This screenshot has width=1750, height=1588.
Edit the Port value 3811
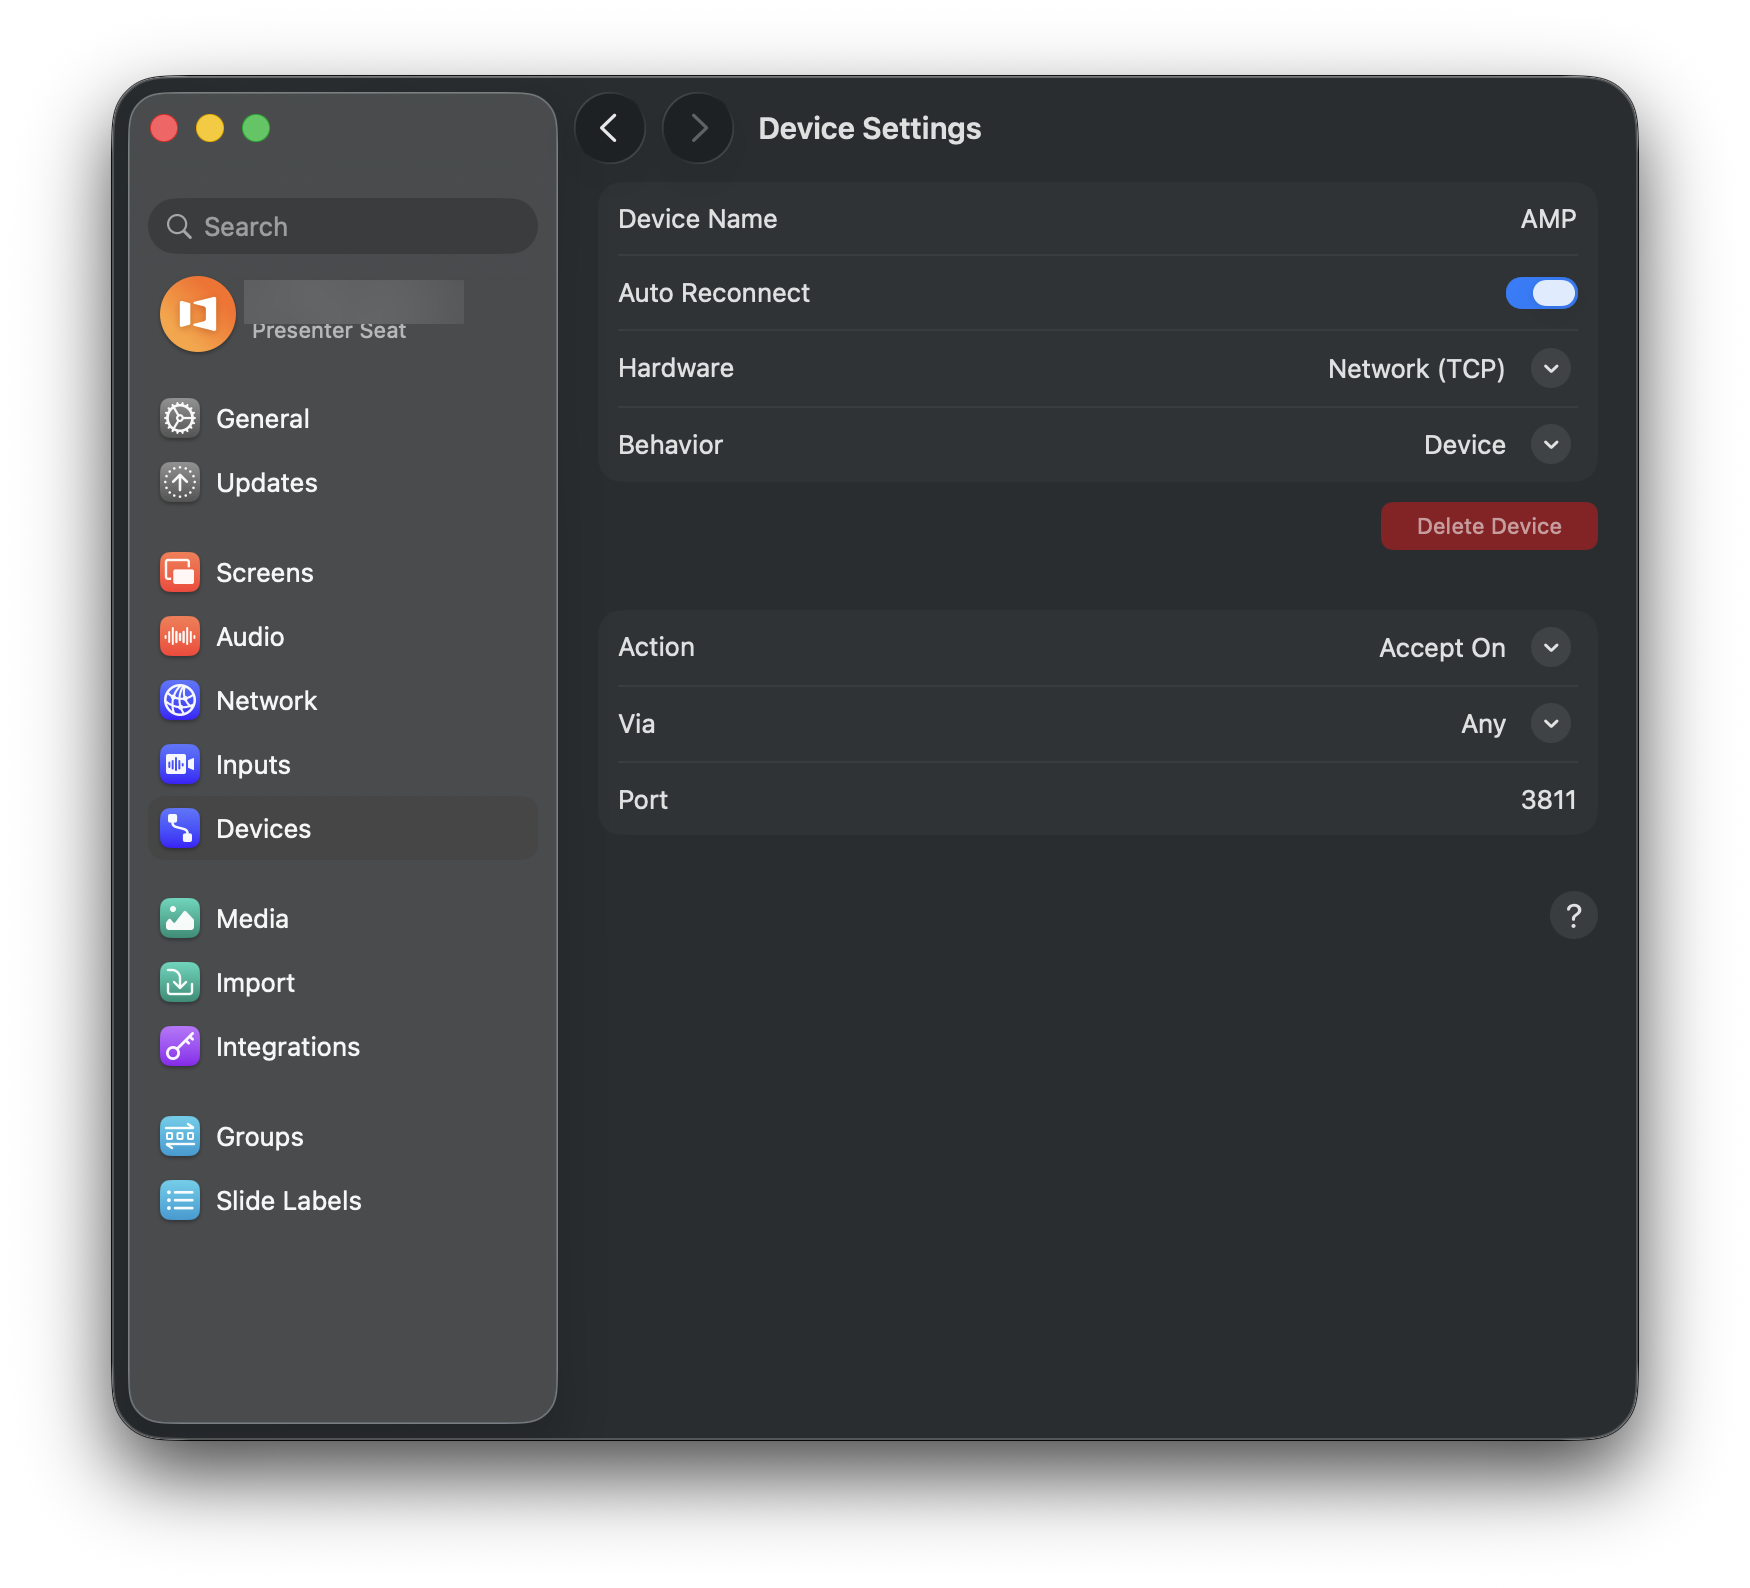pyautogui.click(x=1548, y=800)
